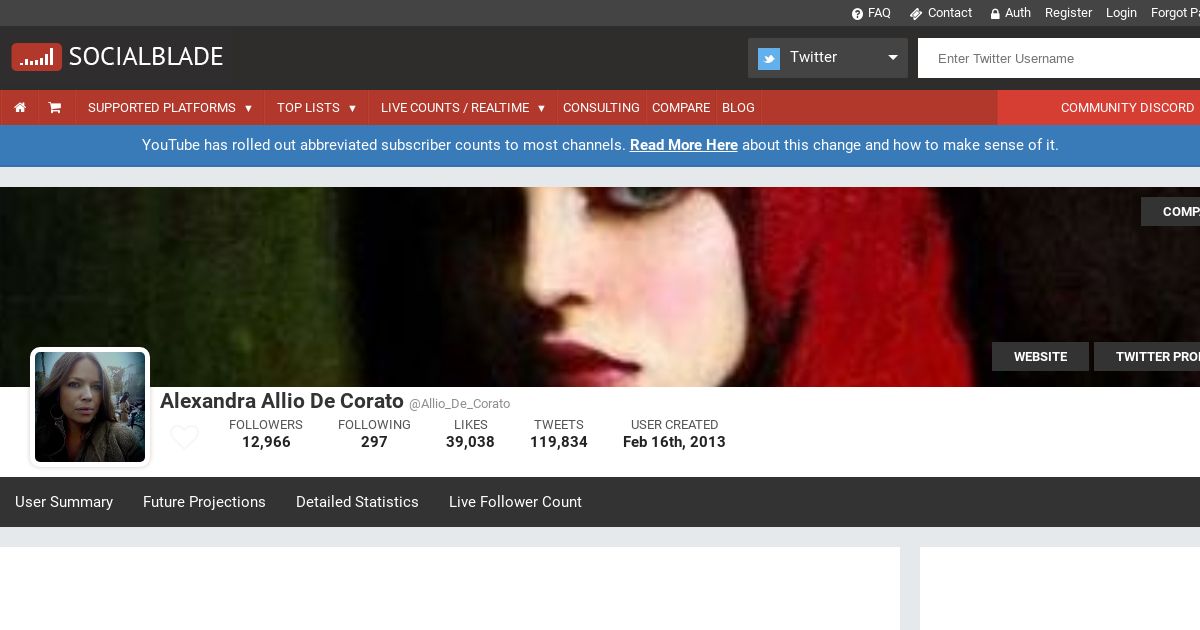Switch to the Live Follower Count tab
This screenshot has width=1200, height=630.
pyautogui.click(x=515, y=502)
